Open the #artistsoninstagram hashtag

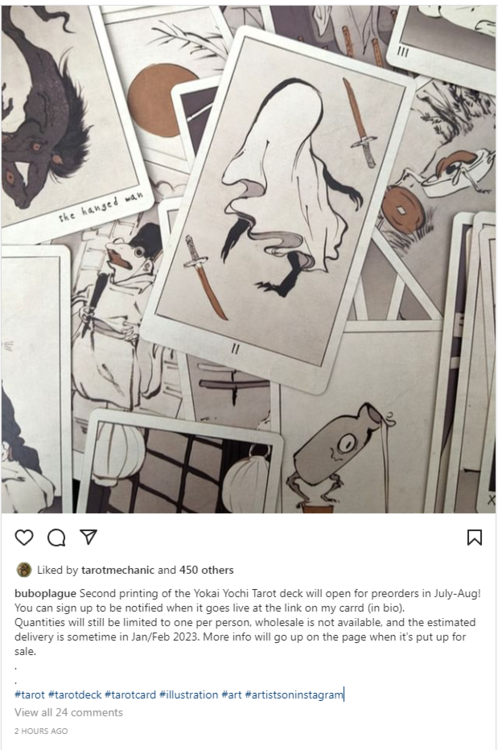(294, 695)
